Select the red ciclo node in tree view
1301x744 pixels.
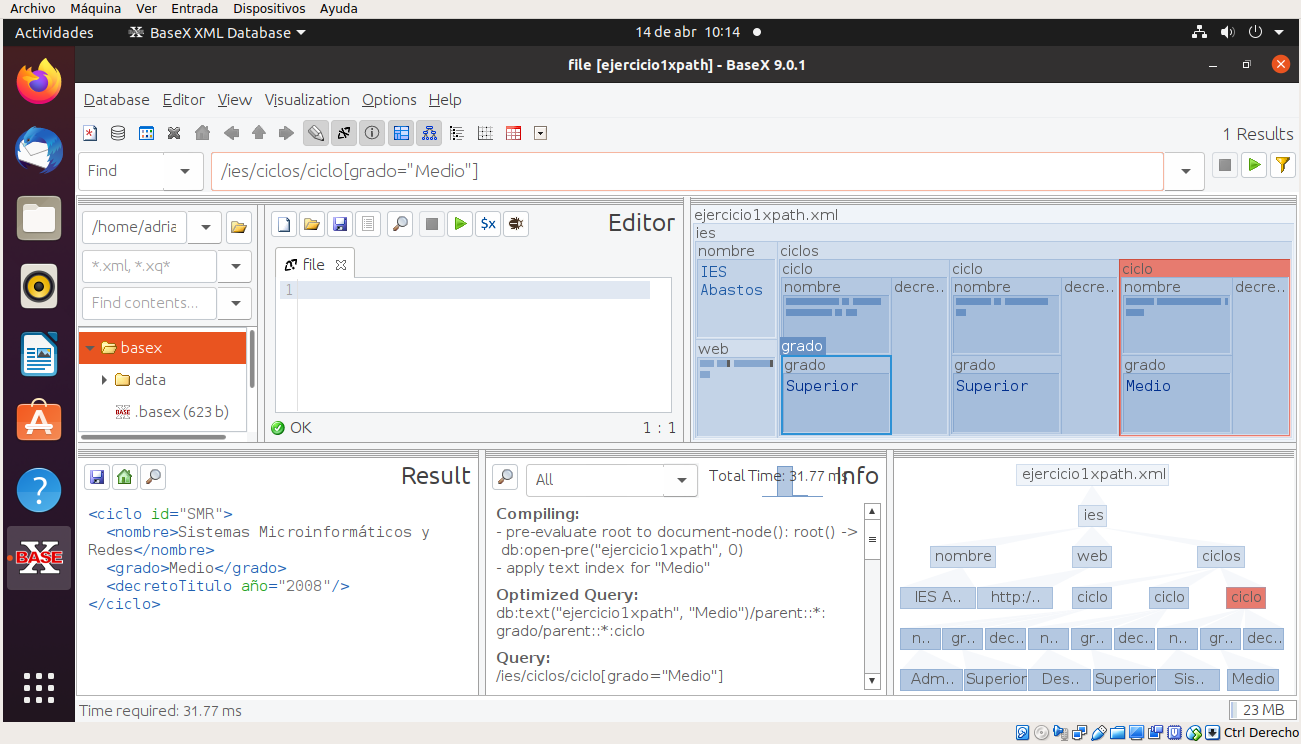pos(1245,597)
